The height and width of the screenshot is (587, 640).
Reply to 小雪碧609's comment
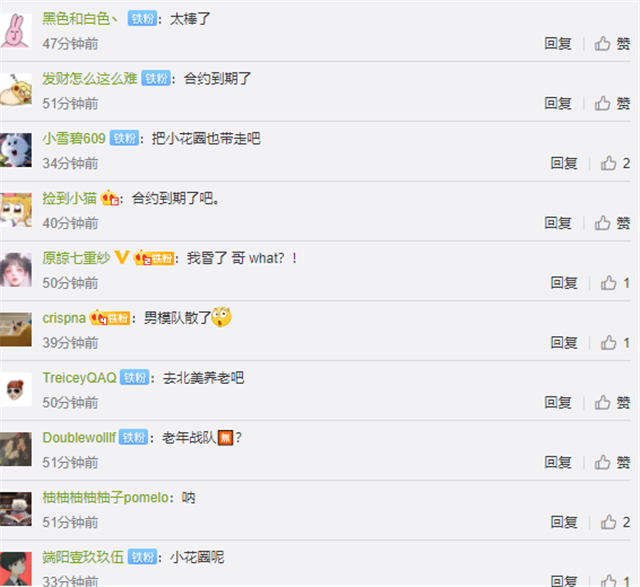(x=564, y=163)
